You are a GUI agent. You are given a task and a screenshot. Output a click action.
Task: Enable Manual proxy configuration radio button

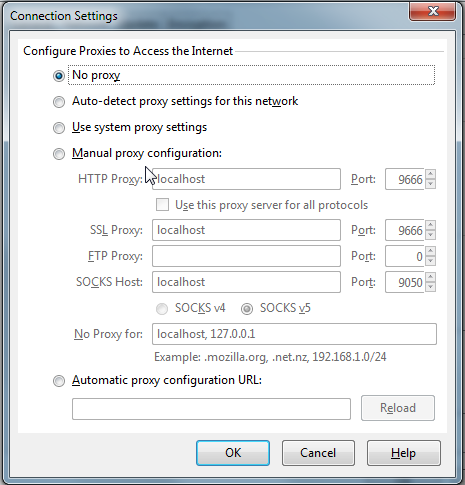pos(59,154)
